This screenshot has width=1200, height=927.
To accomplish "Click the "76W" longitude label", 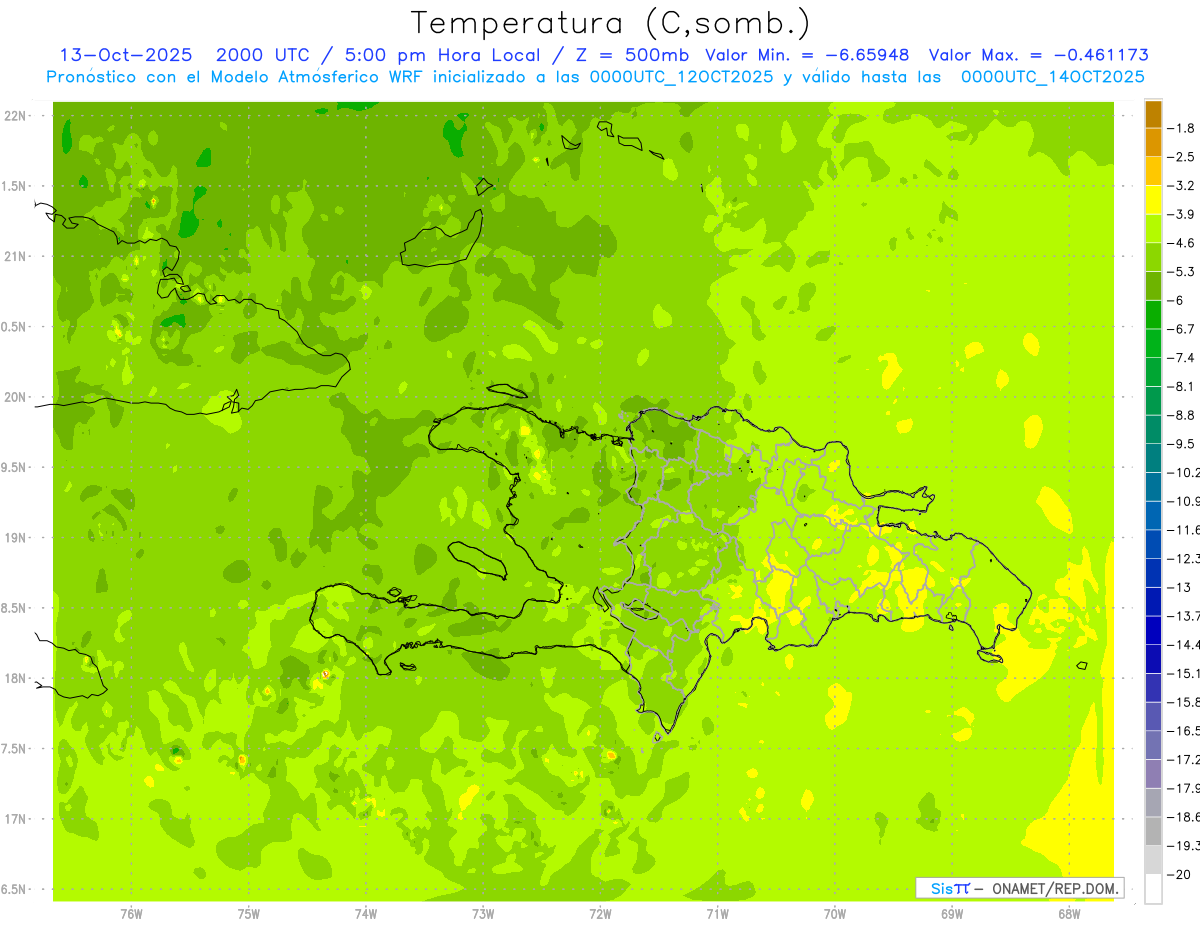I will (131, 914).
